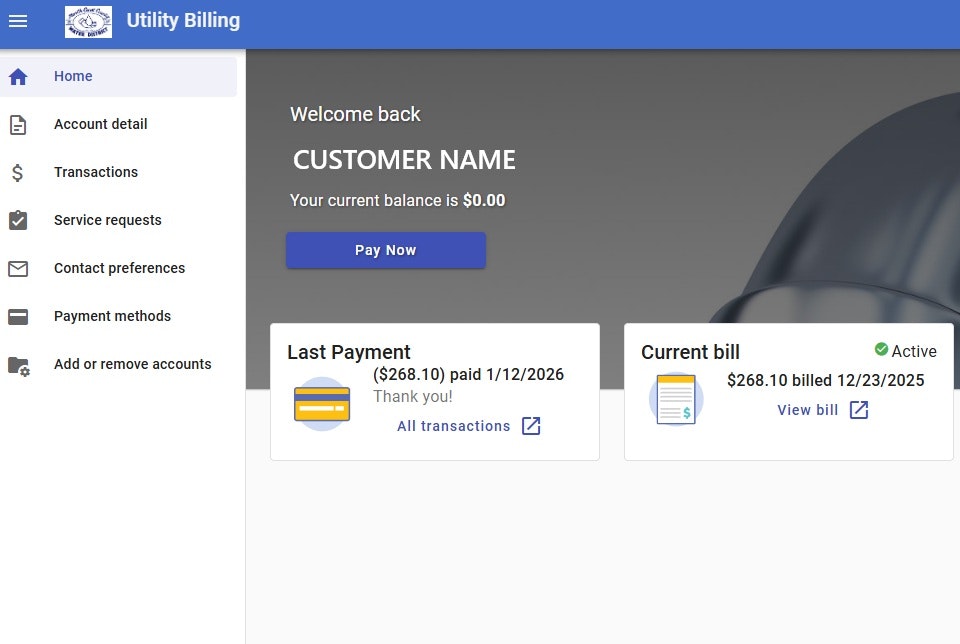Viewport: 960px width, 644px height.
Task: Click the View bill external link icon
Action: point(858,409)
